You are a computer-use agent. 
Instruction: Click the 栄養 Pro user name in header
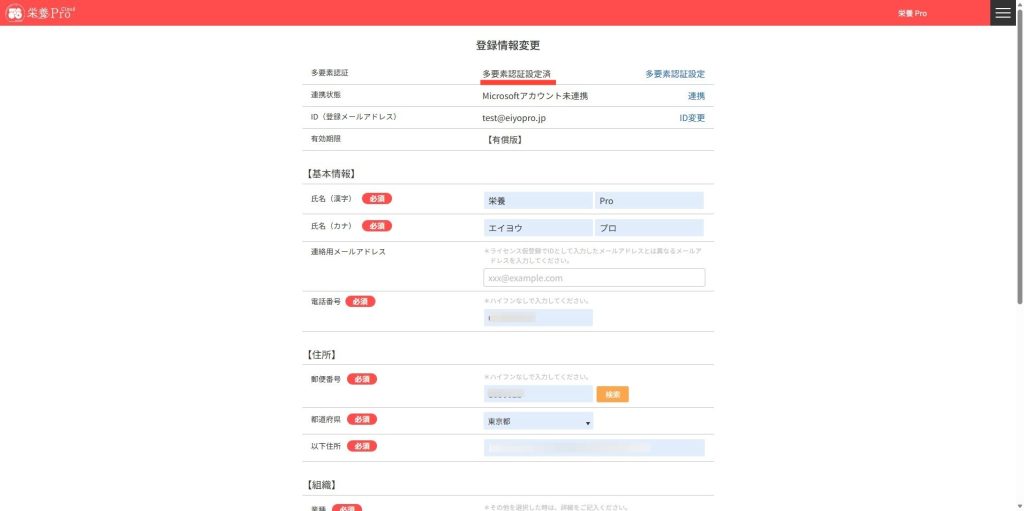click(x=912, y=14)
